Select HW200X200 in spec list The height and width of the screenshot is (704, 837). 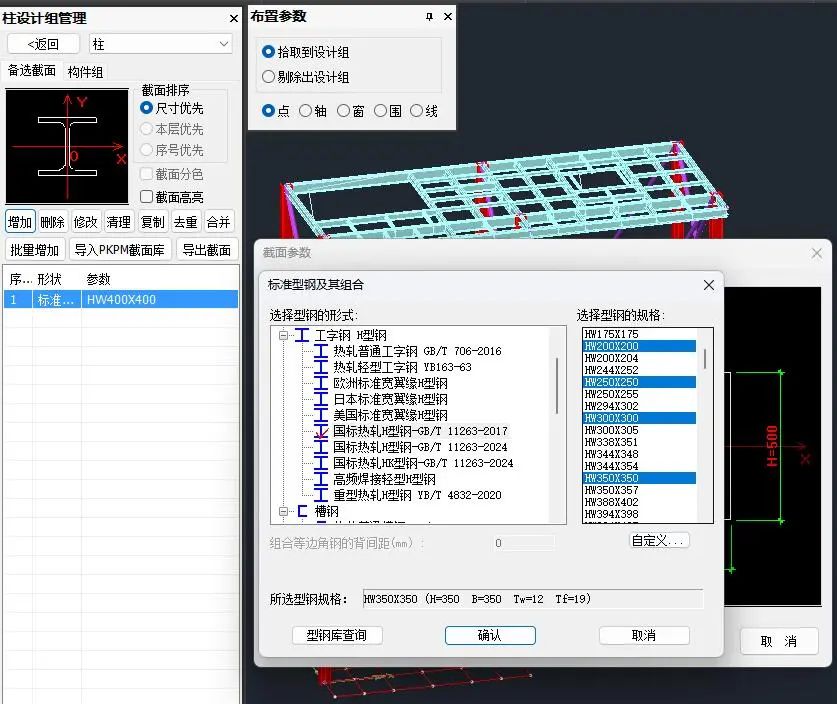[639, 346]
